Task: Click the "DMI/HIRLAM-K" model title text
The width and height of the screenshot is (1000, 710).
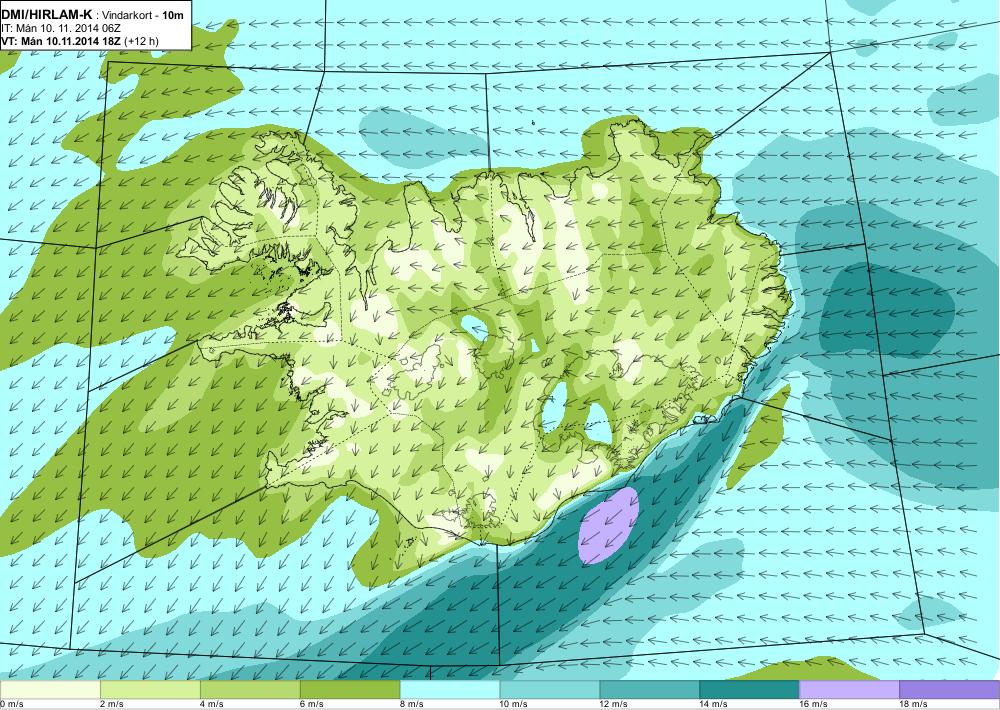Action: (46, 13)
